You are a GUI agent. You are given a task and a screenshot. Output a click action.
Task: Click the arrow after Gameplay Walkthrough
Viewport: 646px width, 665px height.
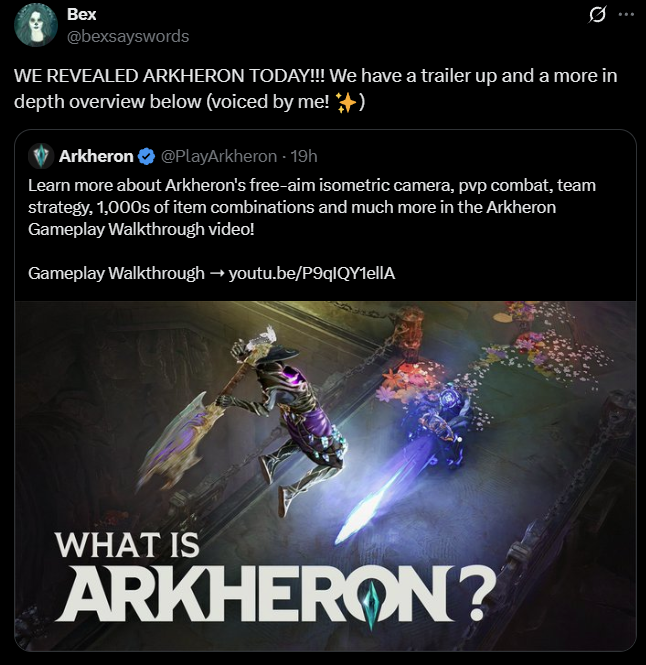point(217,274)
